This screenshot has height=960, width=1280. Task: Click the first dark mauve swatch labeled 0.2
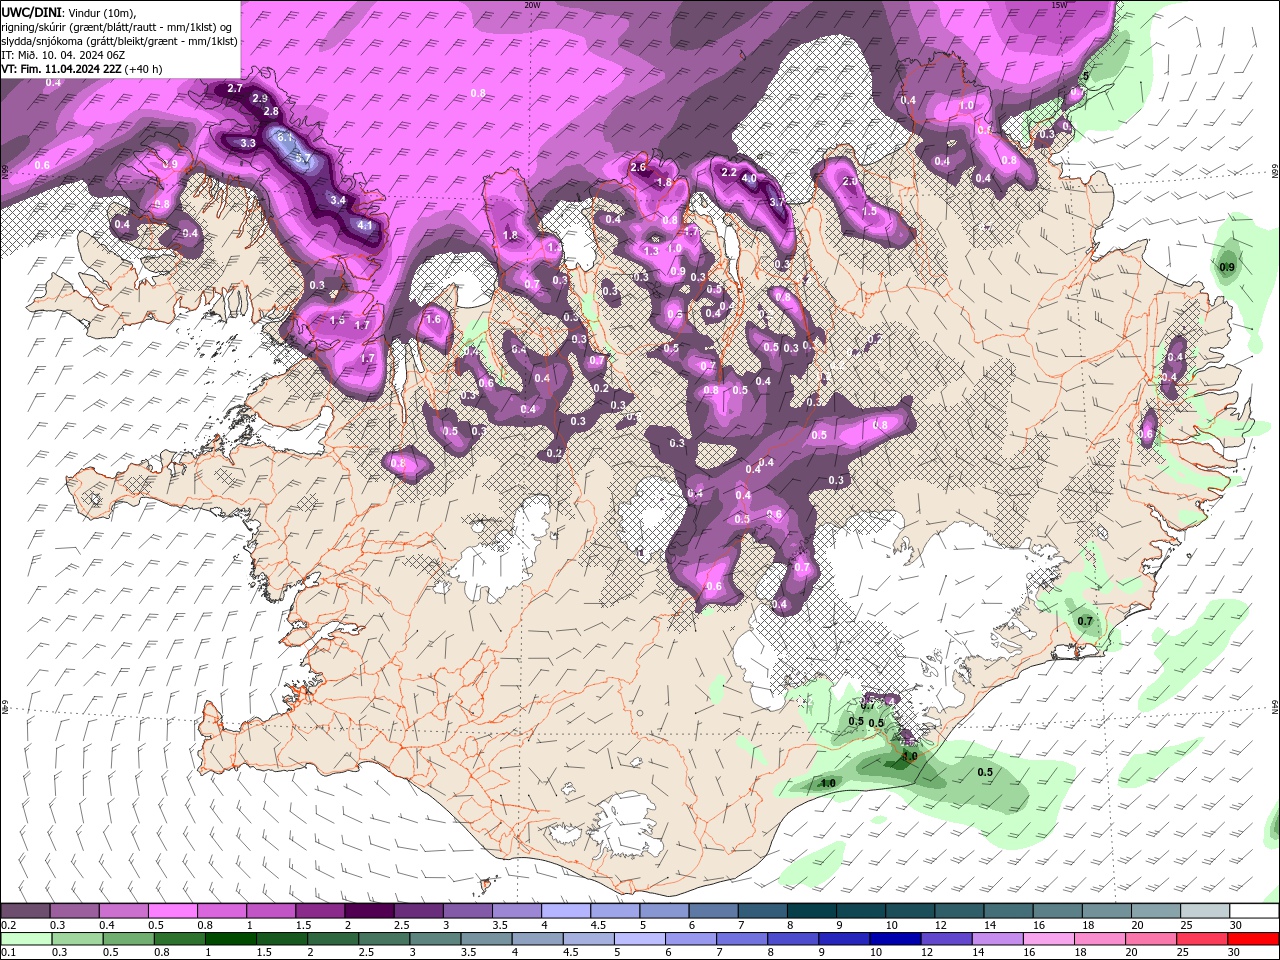(x=25, y=911)
